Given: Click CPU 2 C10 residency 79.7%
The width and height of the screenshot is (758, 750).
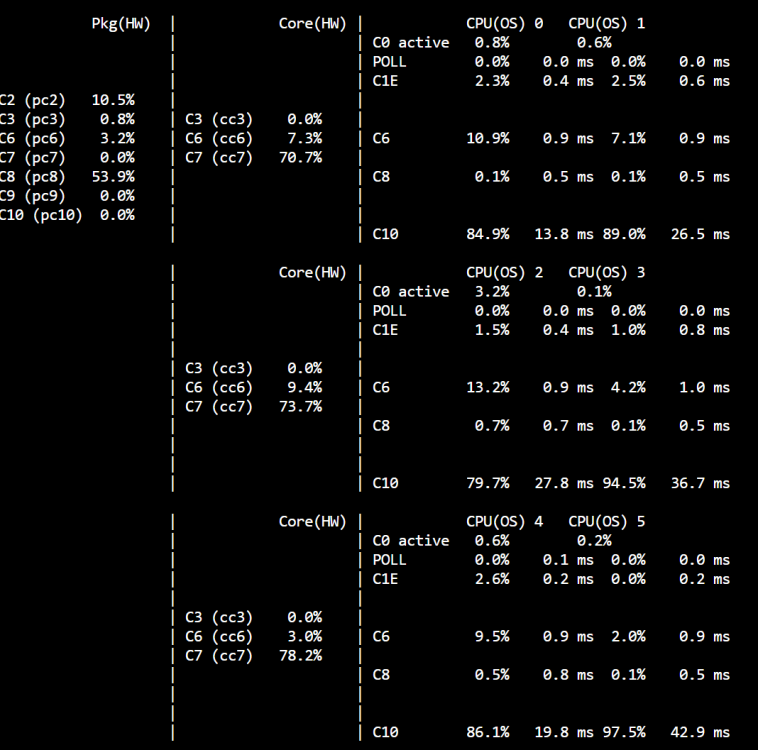Looking at the screenshot, I should click(x=487, y=483).
